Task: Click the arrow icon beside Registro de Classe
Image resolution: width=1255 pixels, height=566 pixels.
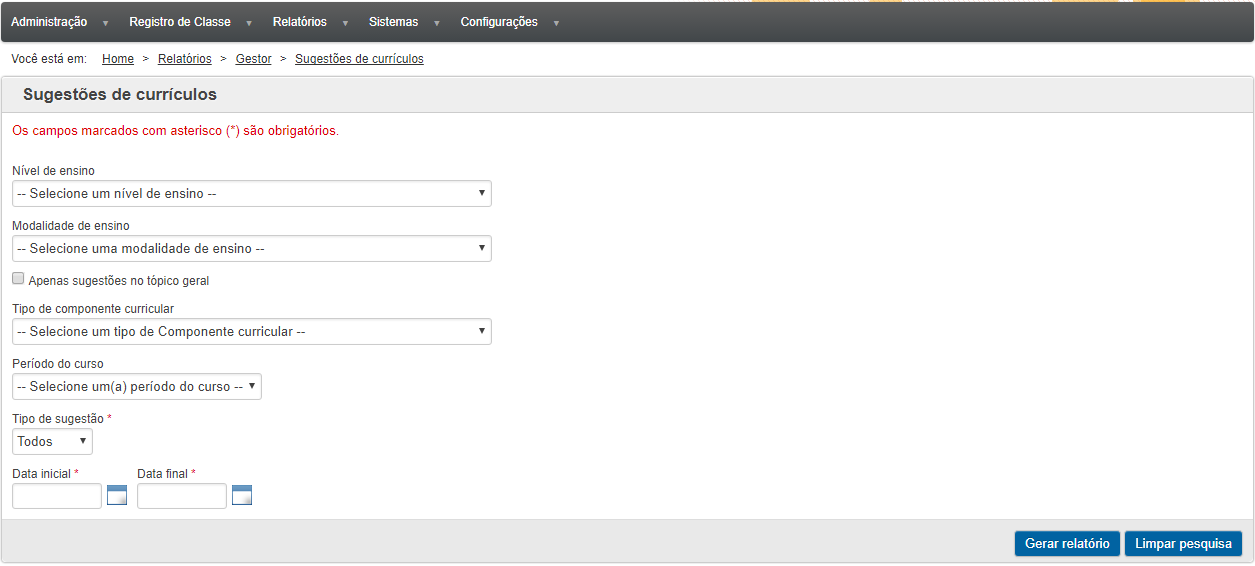Action: [x=249, y=23]
